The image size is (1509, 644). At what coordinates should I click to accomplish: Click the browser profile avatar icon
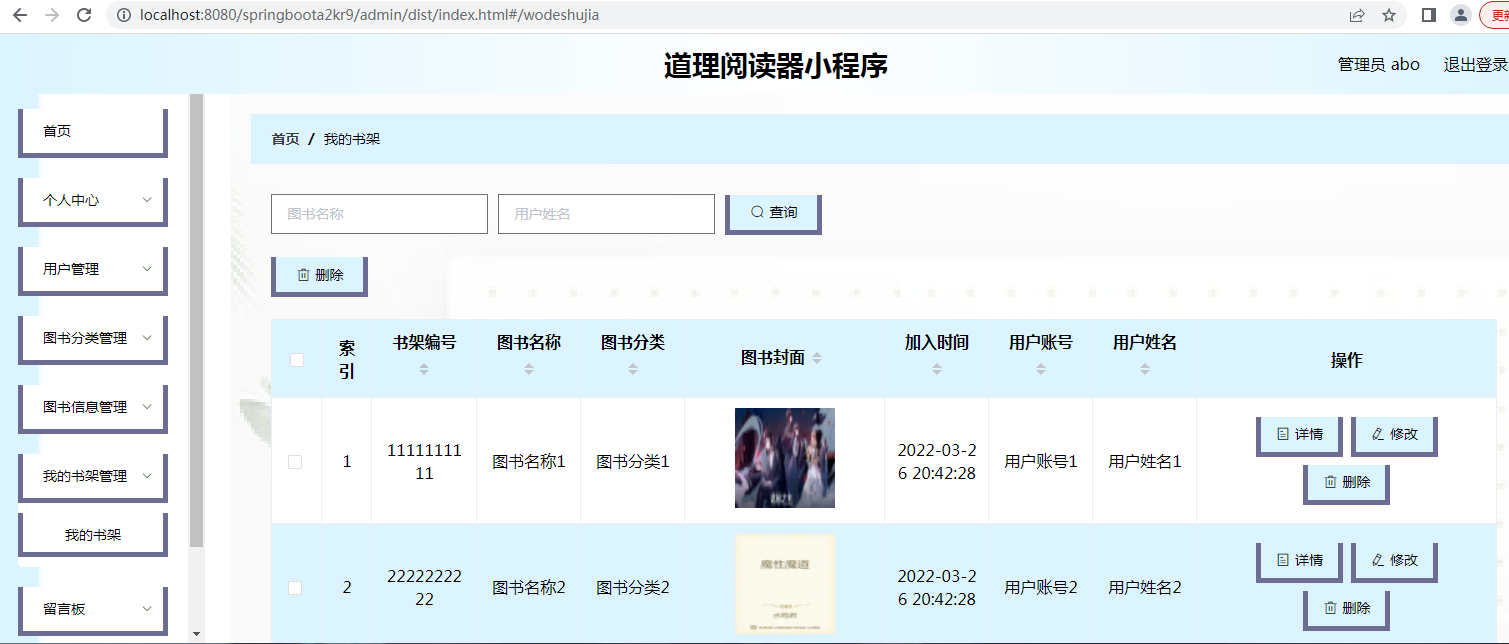(x=1461, y=15)
